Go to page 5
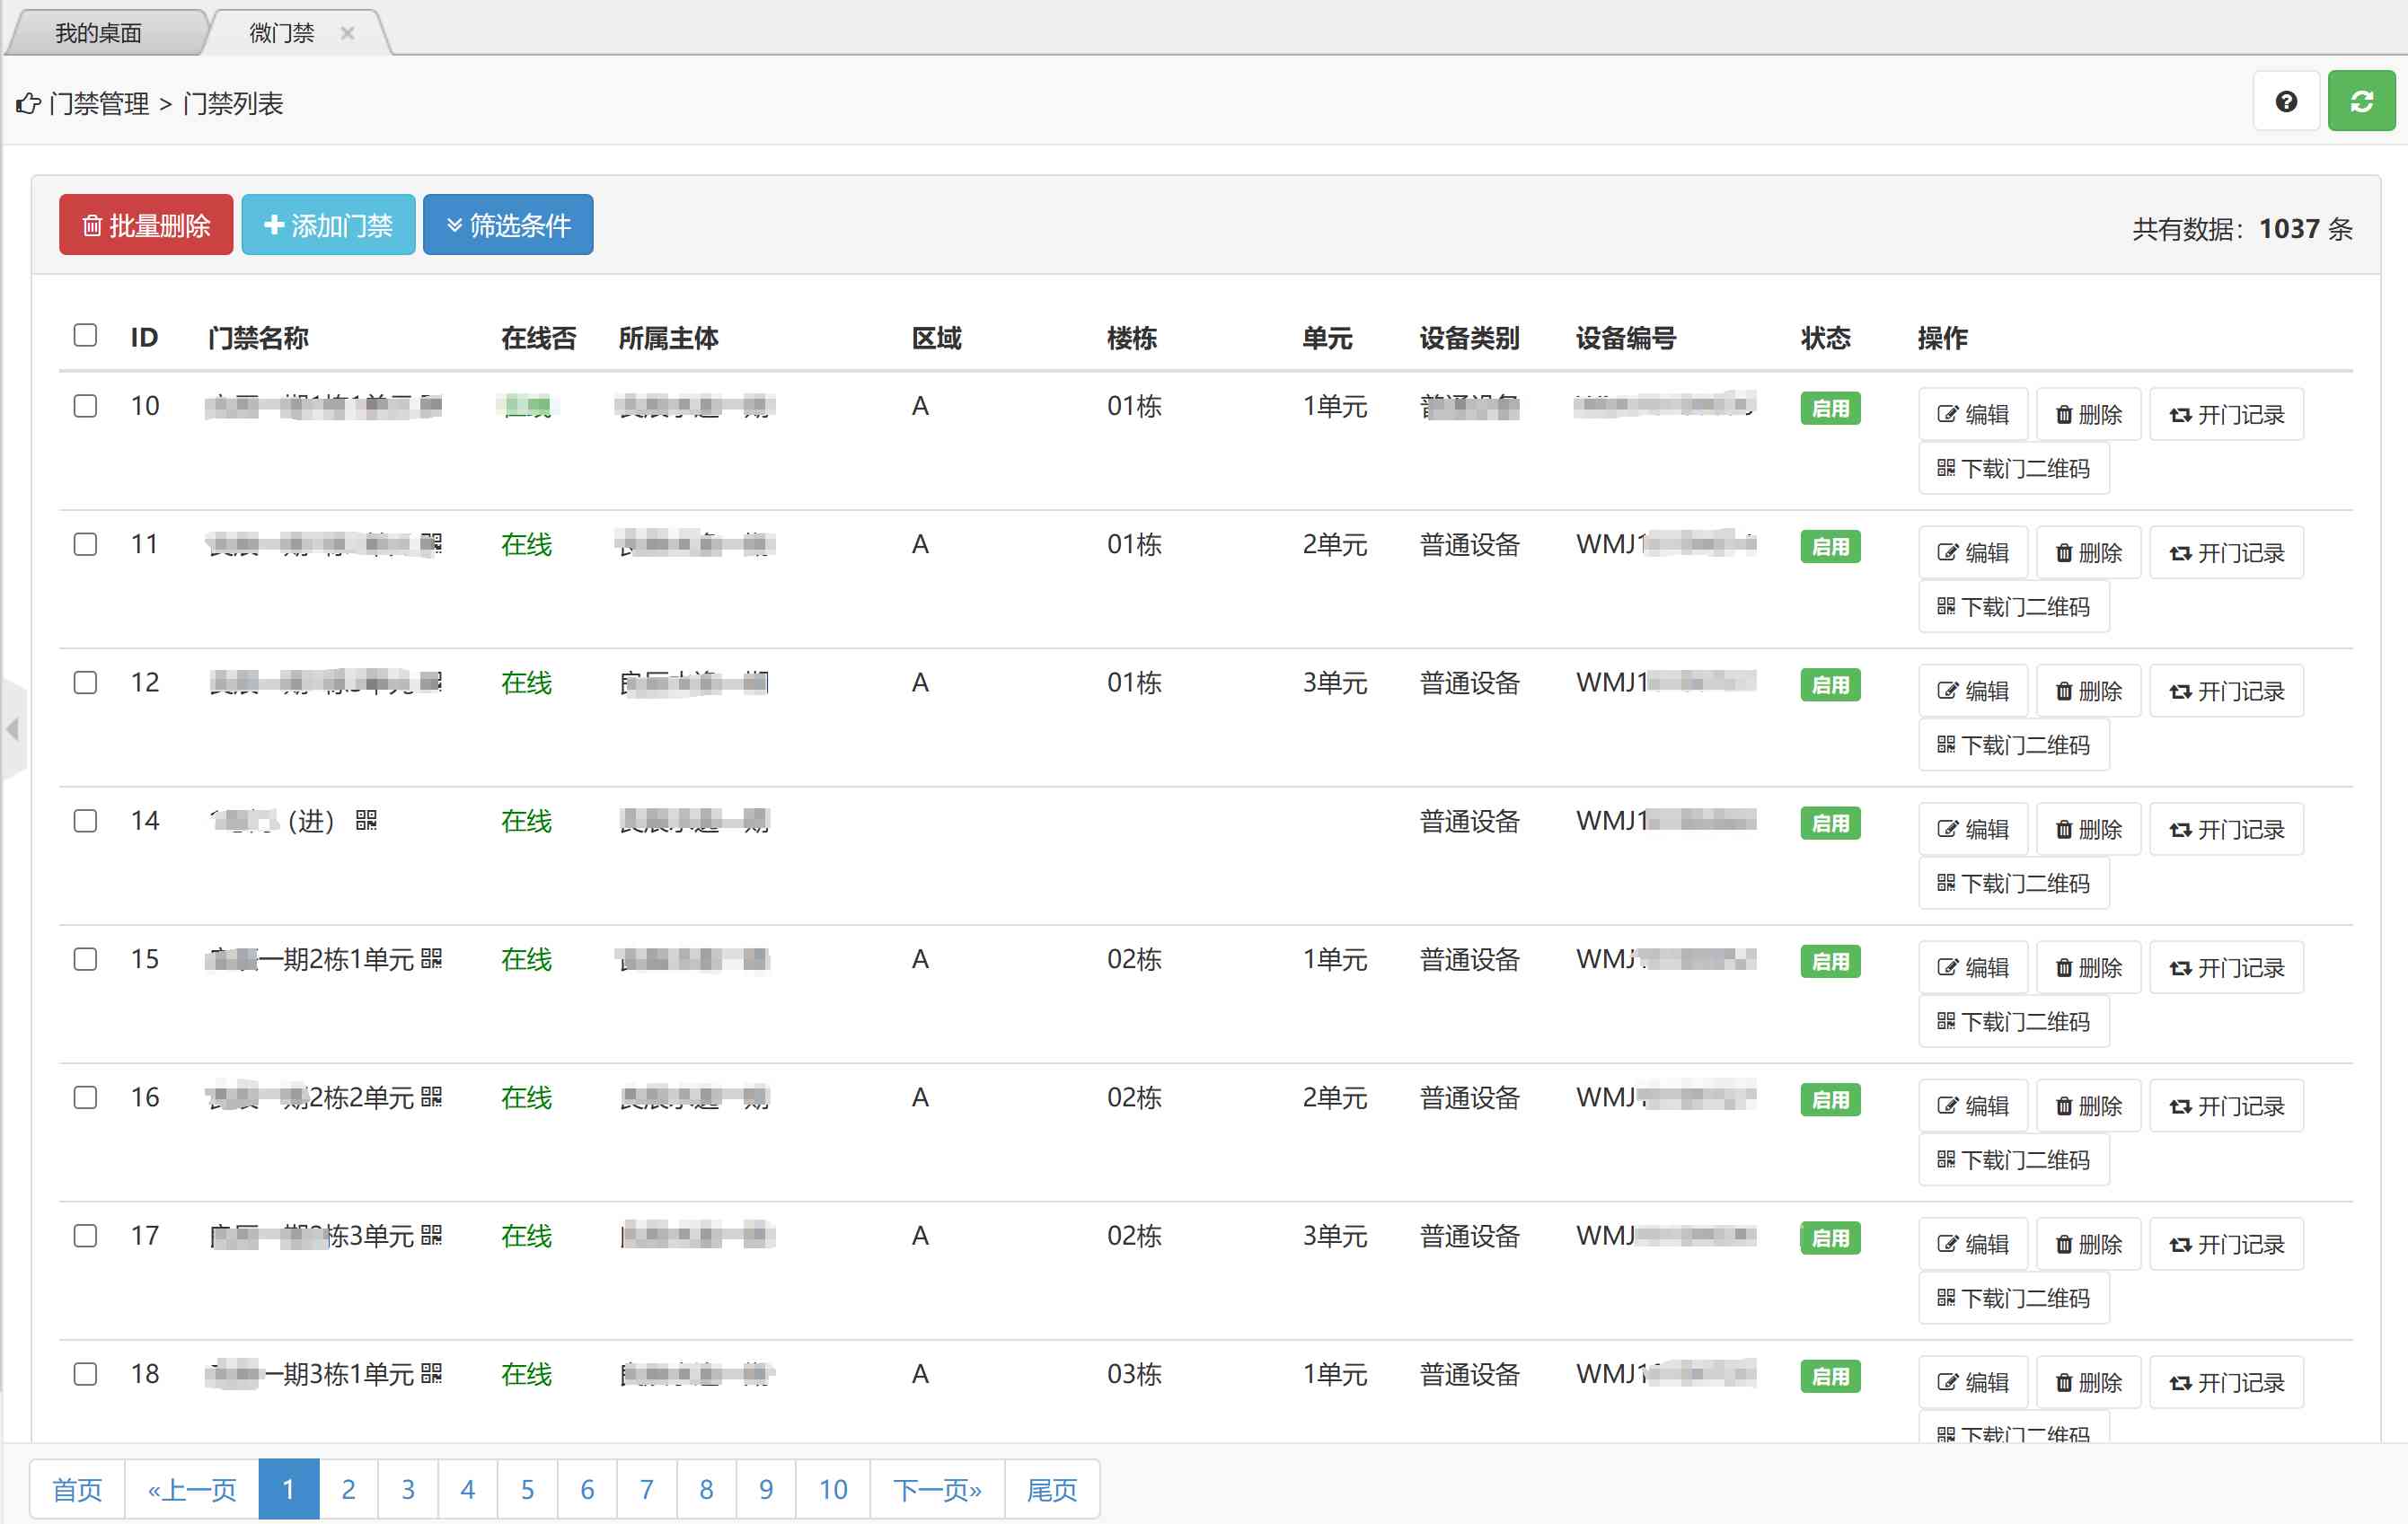This screenshot has height=1524, width=2408. click(x=527, y=1489)
